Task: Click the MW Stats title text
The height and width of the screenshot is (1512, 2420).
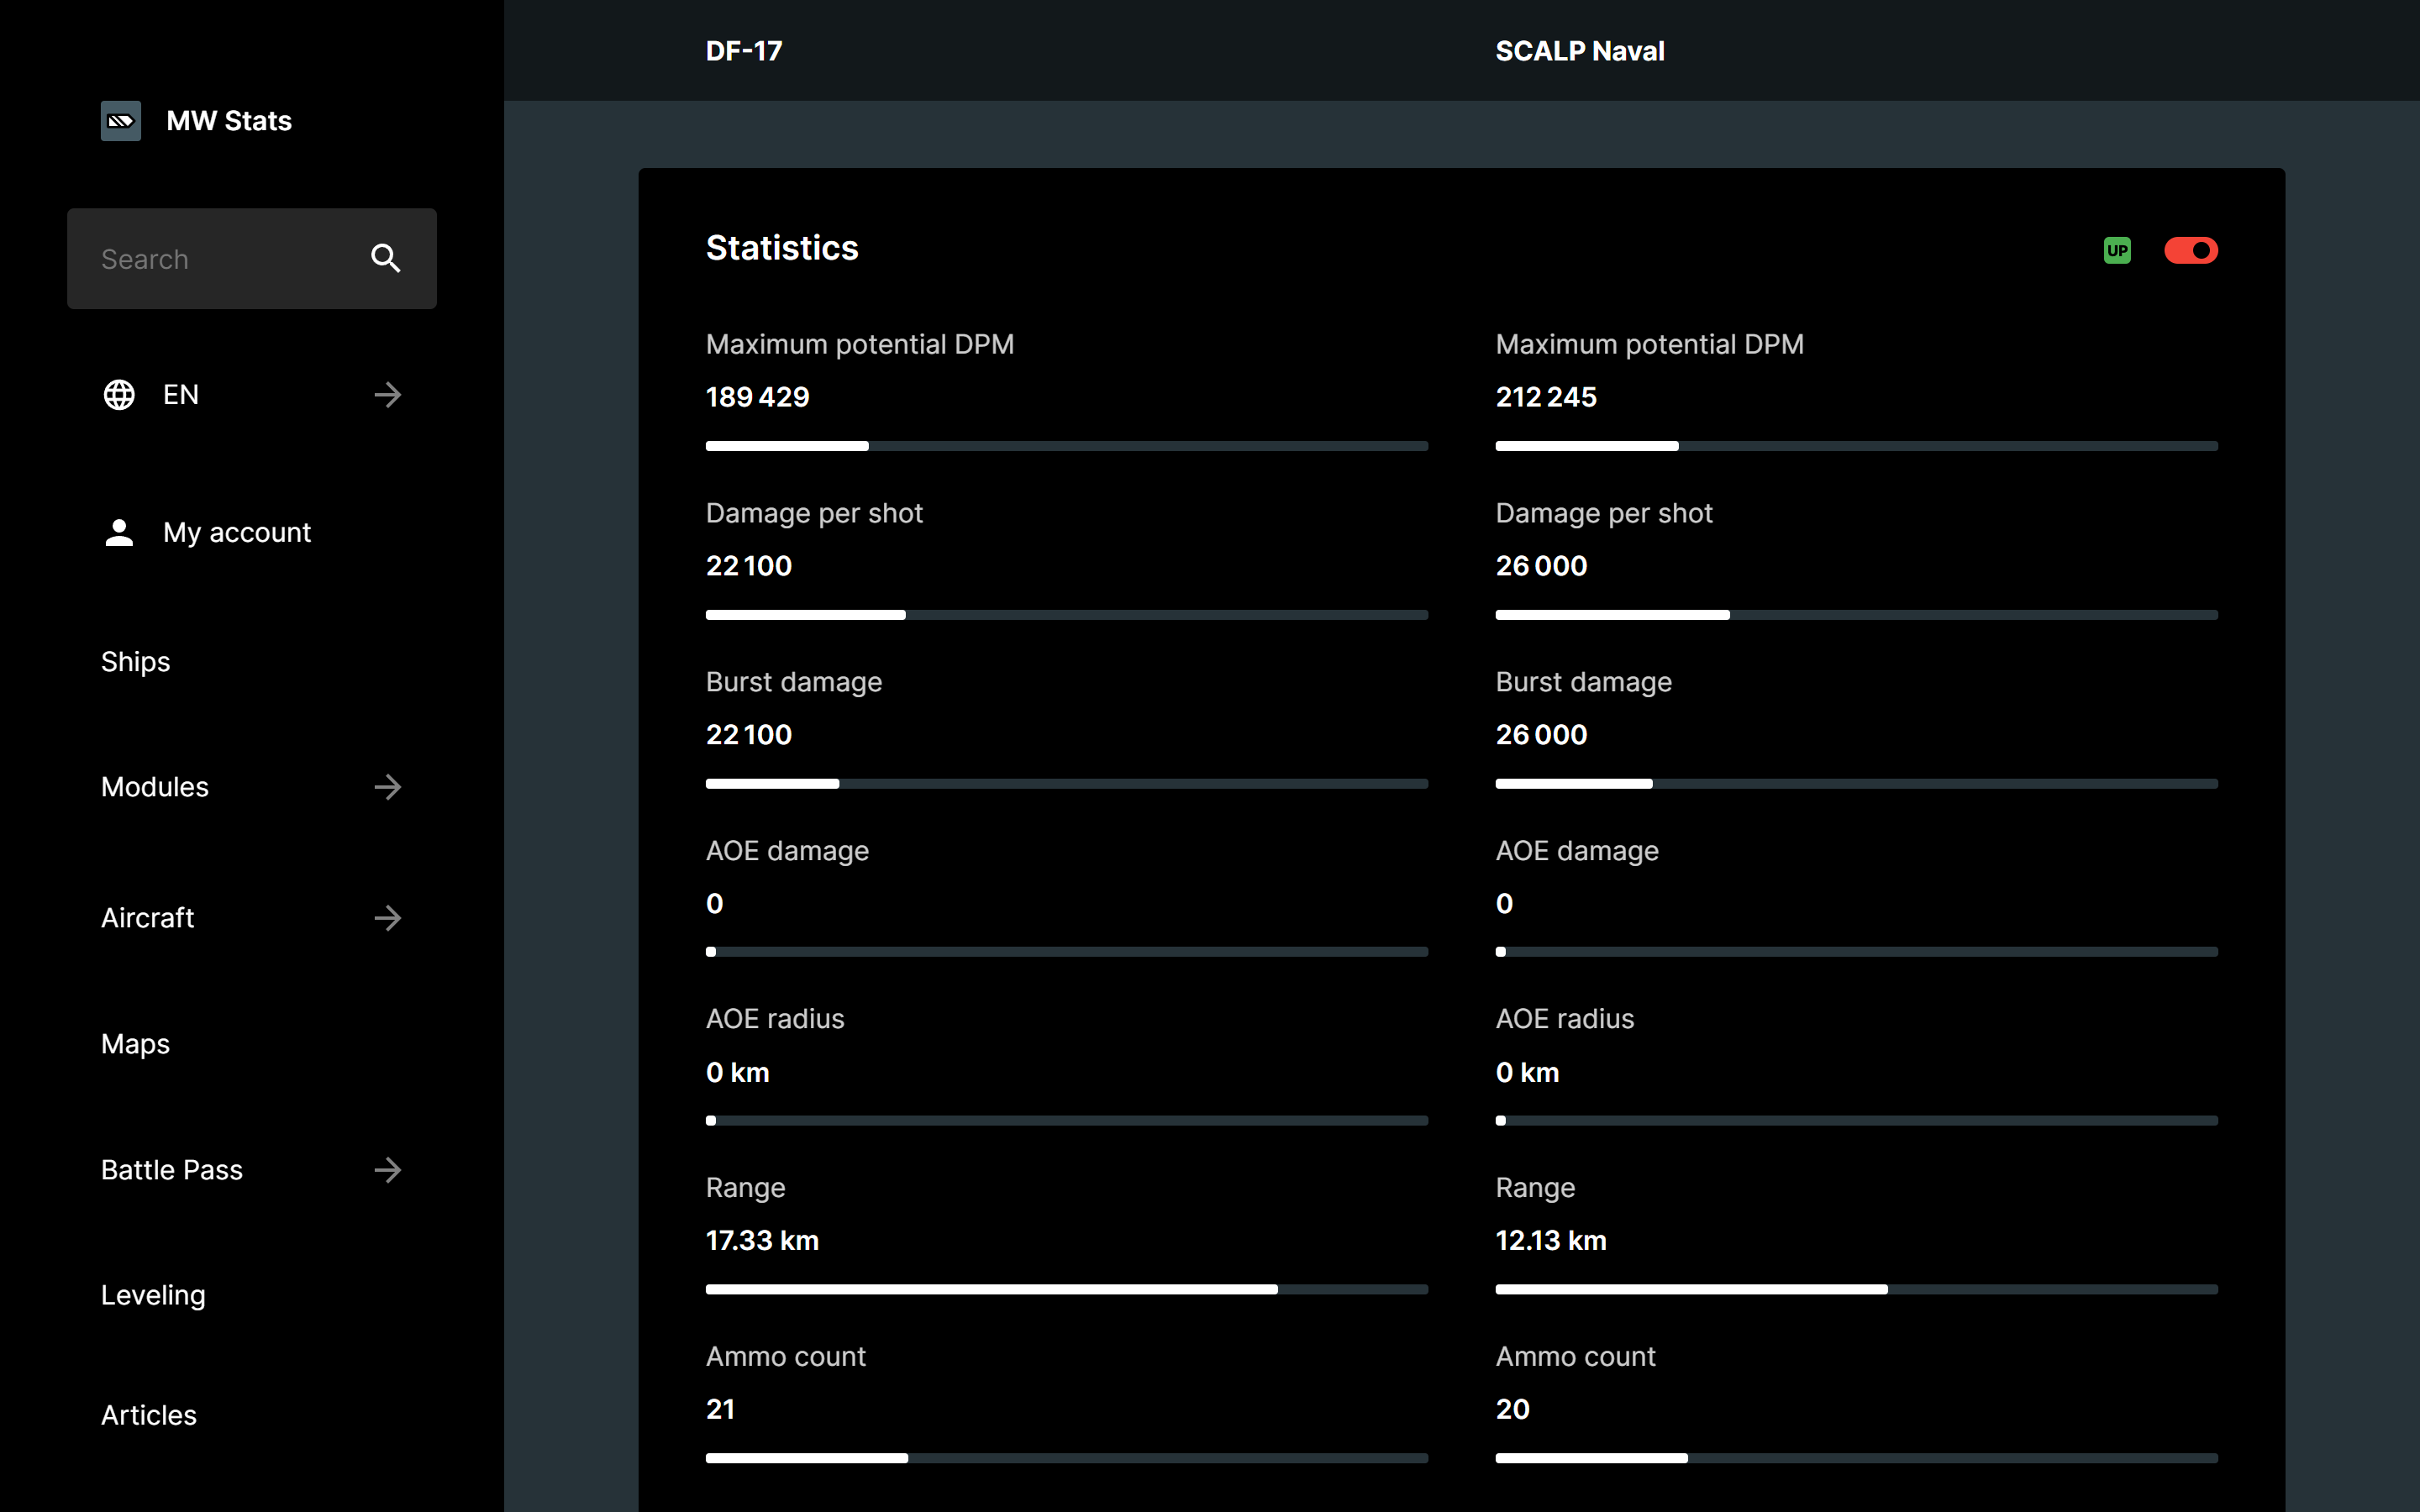Action: point(229,121)
